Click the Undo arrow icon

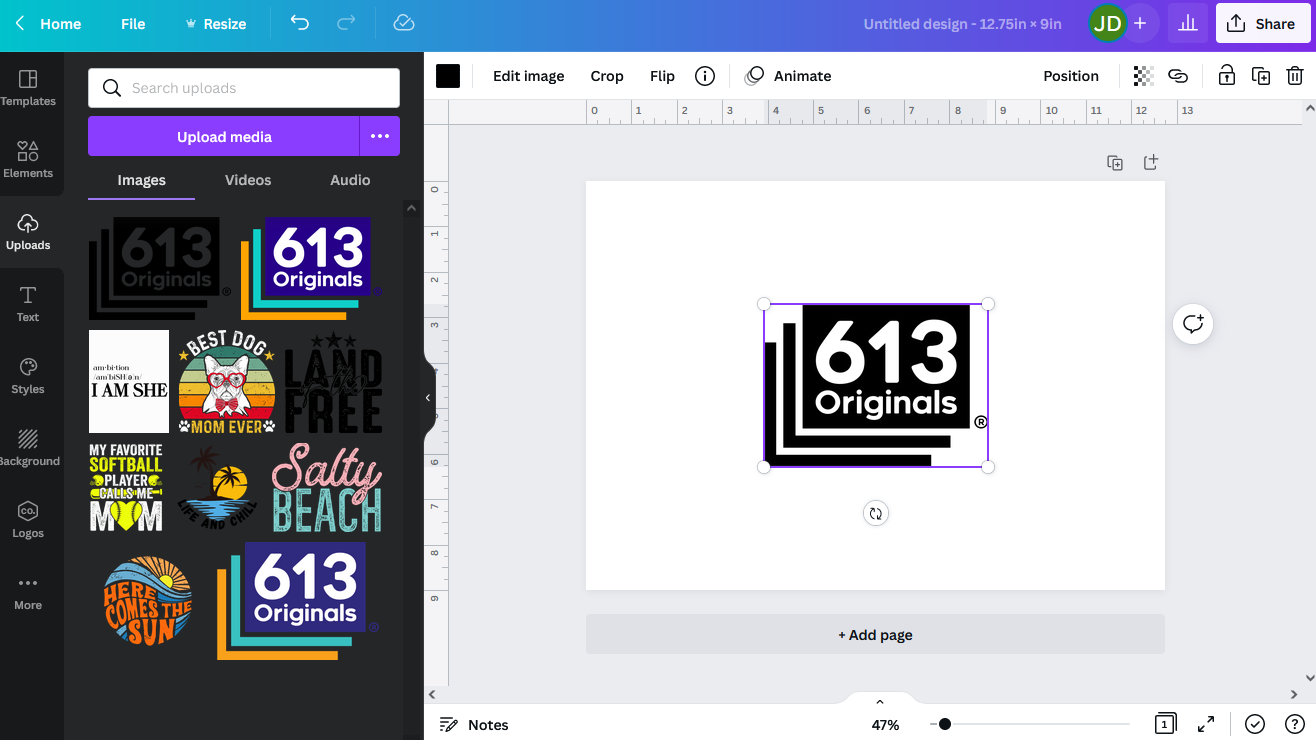(300, 23)
